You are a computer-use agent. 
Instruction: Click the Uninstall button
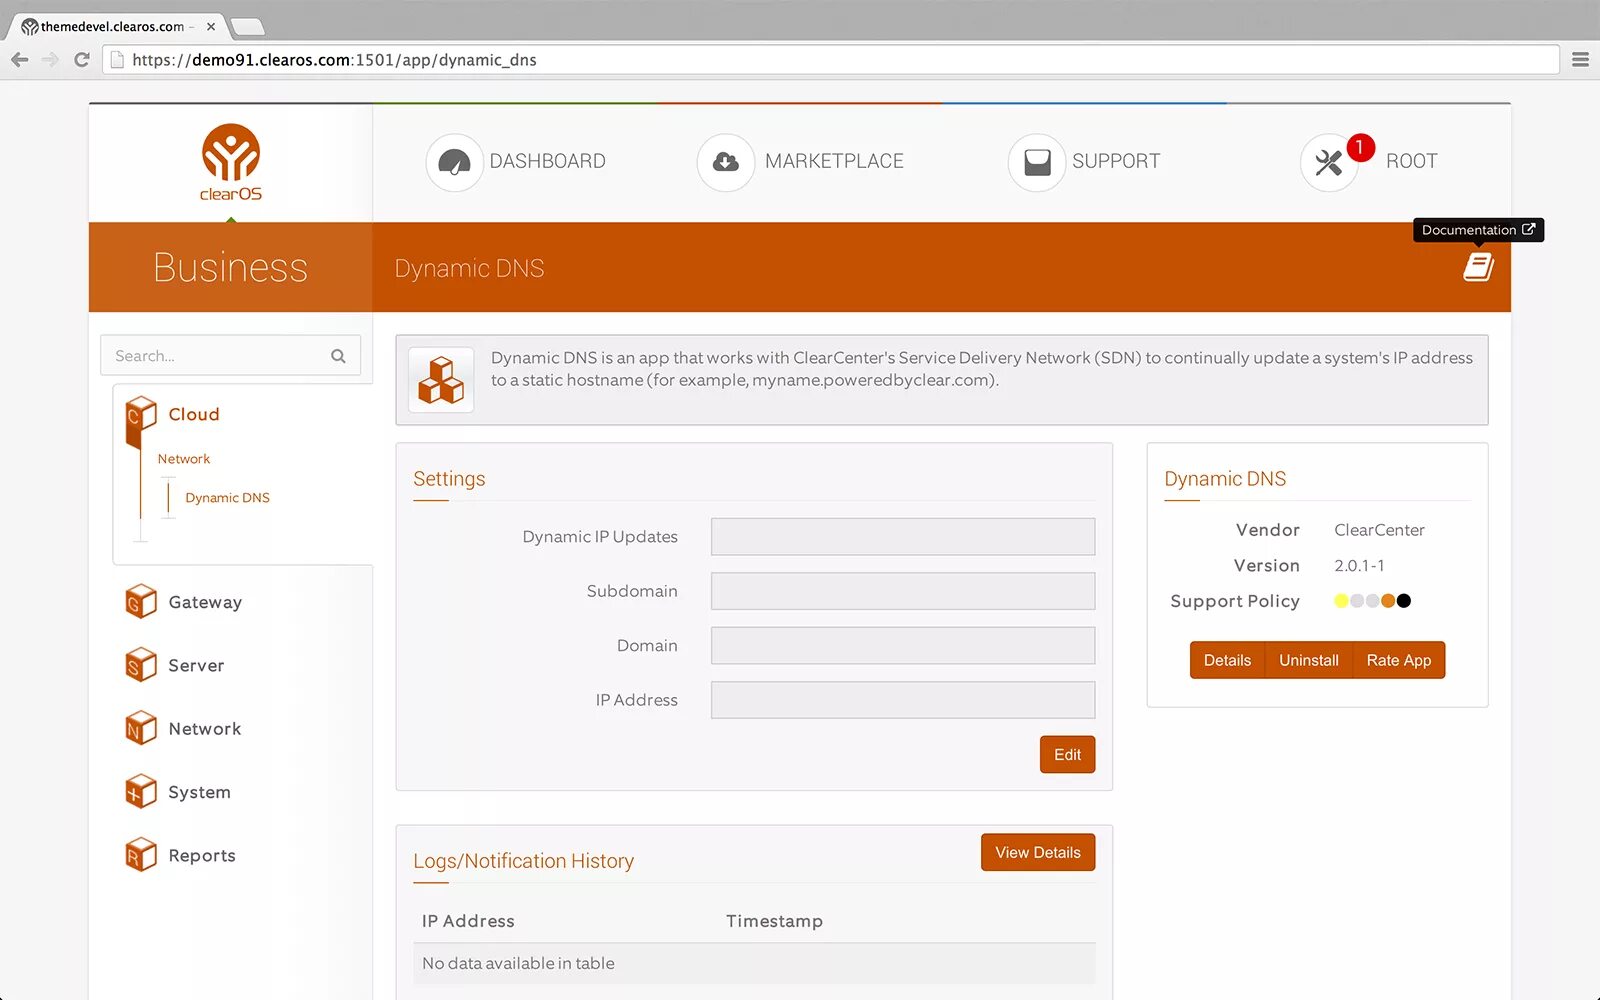1308,660
